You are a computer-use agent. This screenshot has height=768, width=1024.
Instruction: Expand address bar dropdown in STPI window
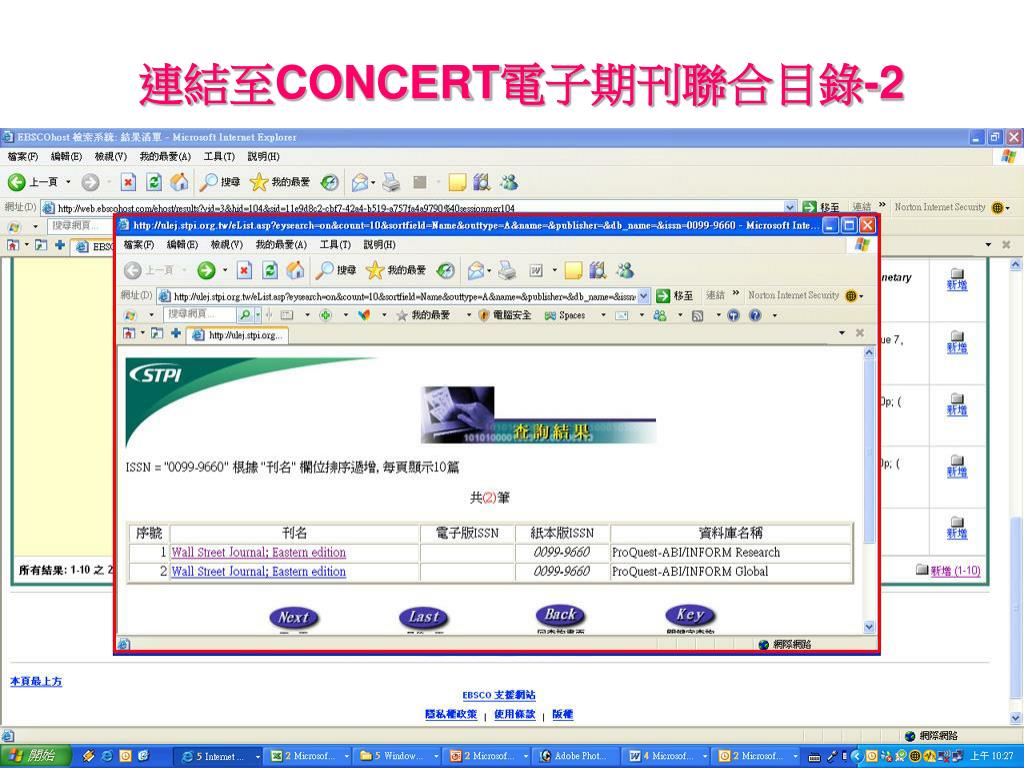pyautogui.click(x=644, y=296)
